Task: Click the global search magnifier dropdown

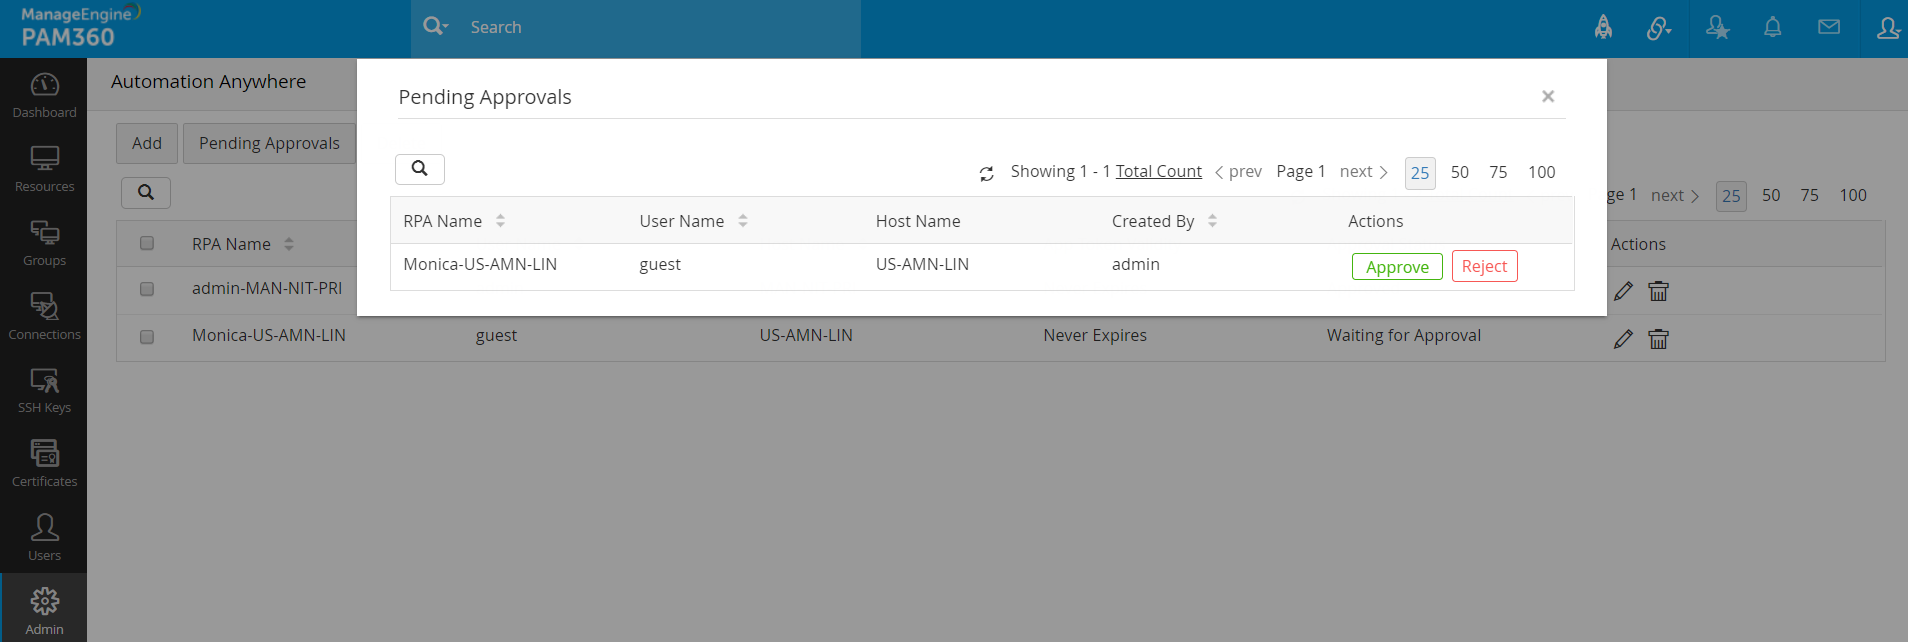Action: 435,26
